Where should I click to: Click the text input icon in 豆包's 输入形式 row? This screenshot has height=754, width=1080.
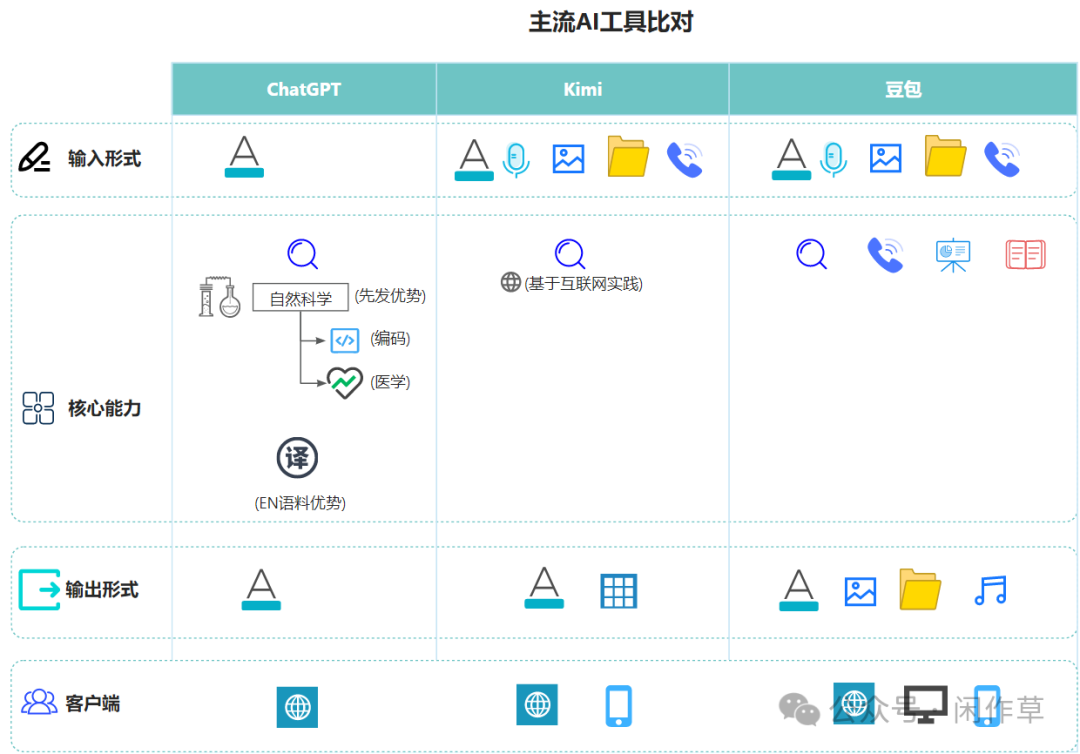click(791, 159)
